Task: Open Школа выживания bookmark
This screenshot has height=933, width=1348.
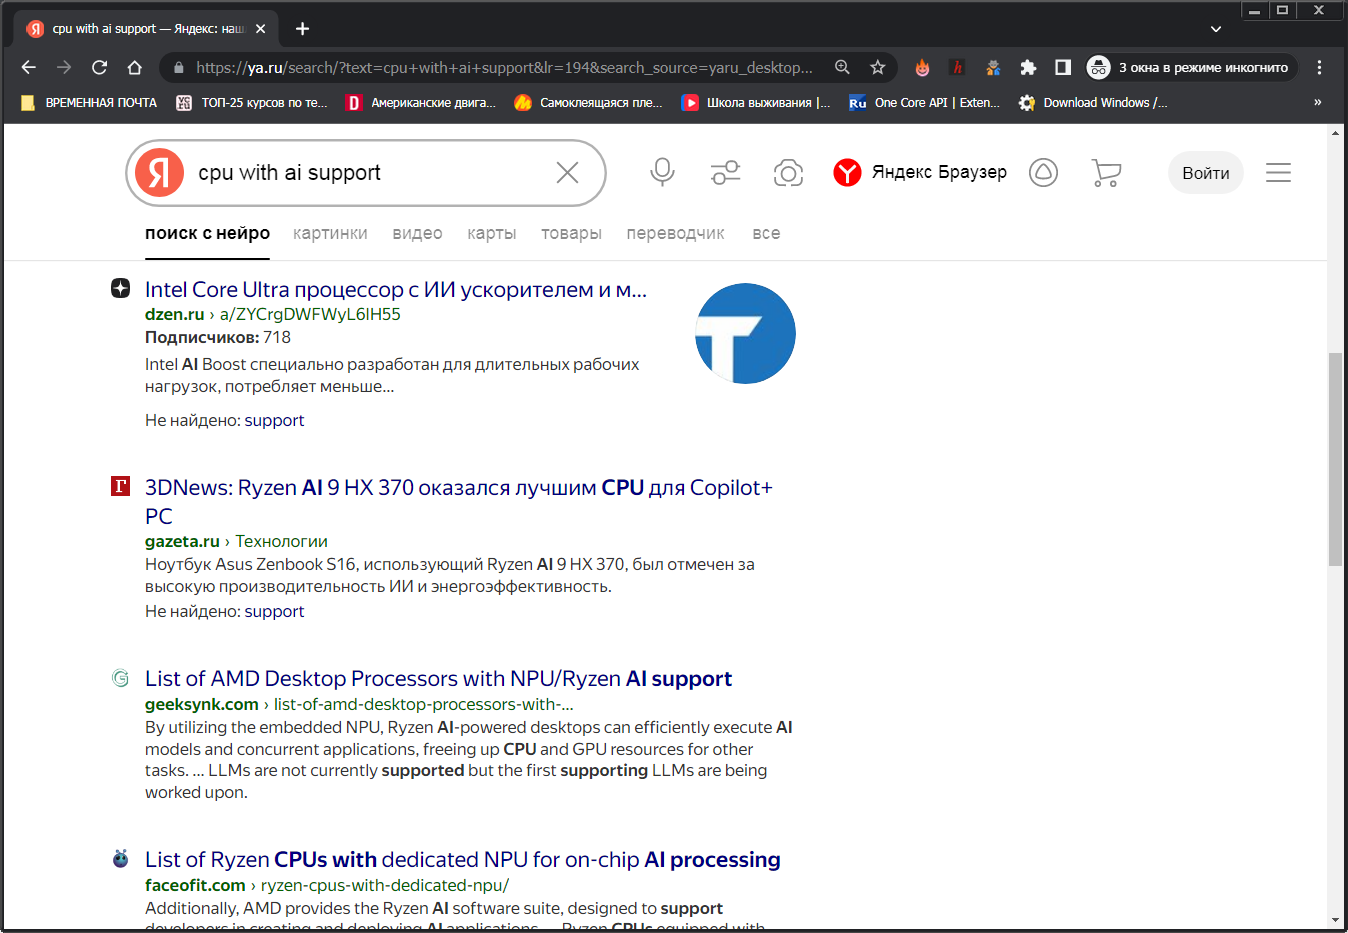Action: (756, 102)
